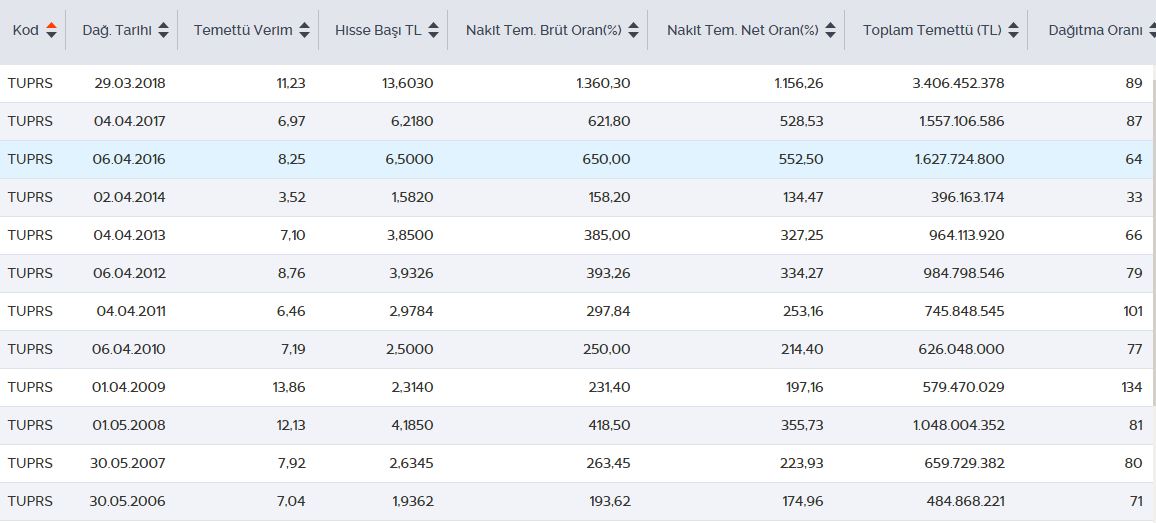This screenshot has height=523, width=1156.
Task: Click gross ratio value 1.360,30
Action: pos(603,83)
